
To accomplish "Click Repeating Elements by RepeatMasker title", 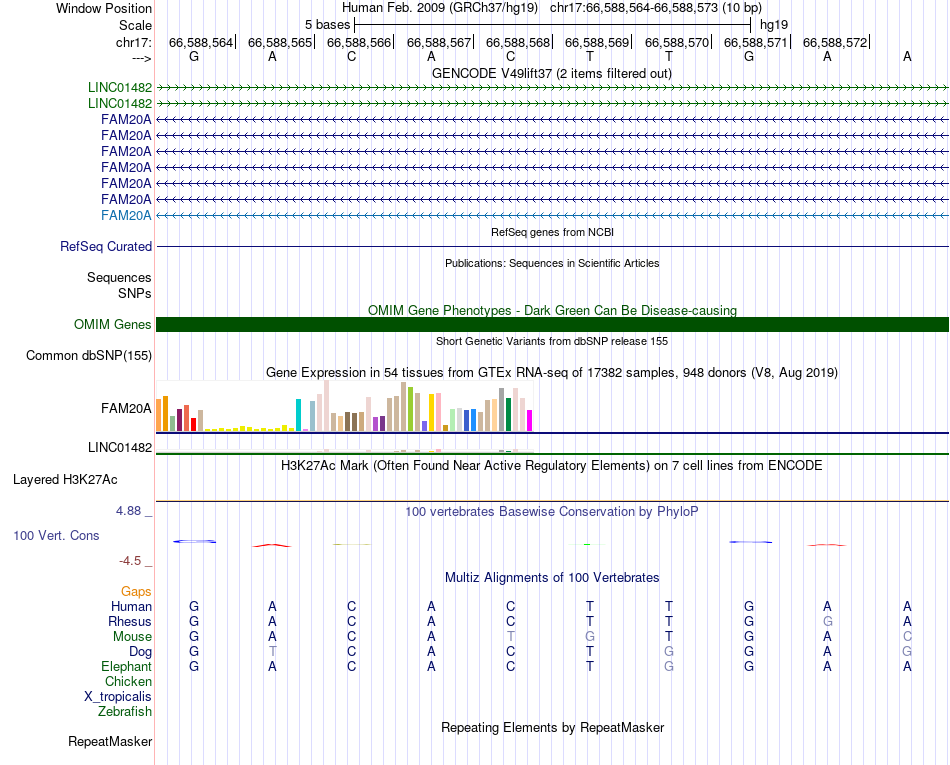I will point(553,727).
